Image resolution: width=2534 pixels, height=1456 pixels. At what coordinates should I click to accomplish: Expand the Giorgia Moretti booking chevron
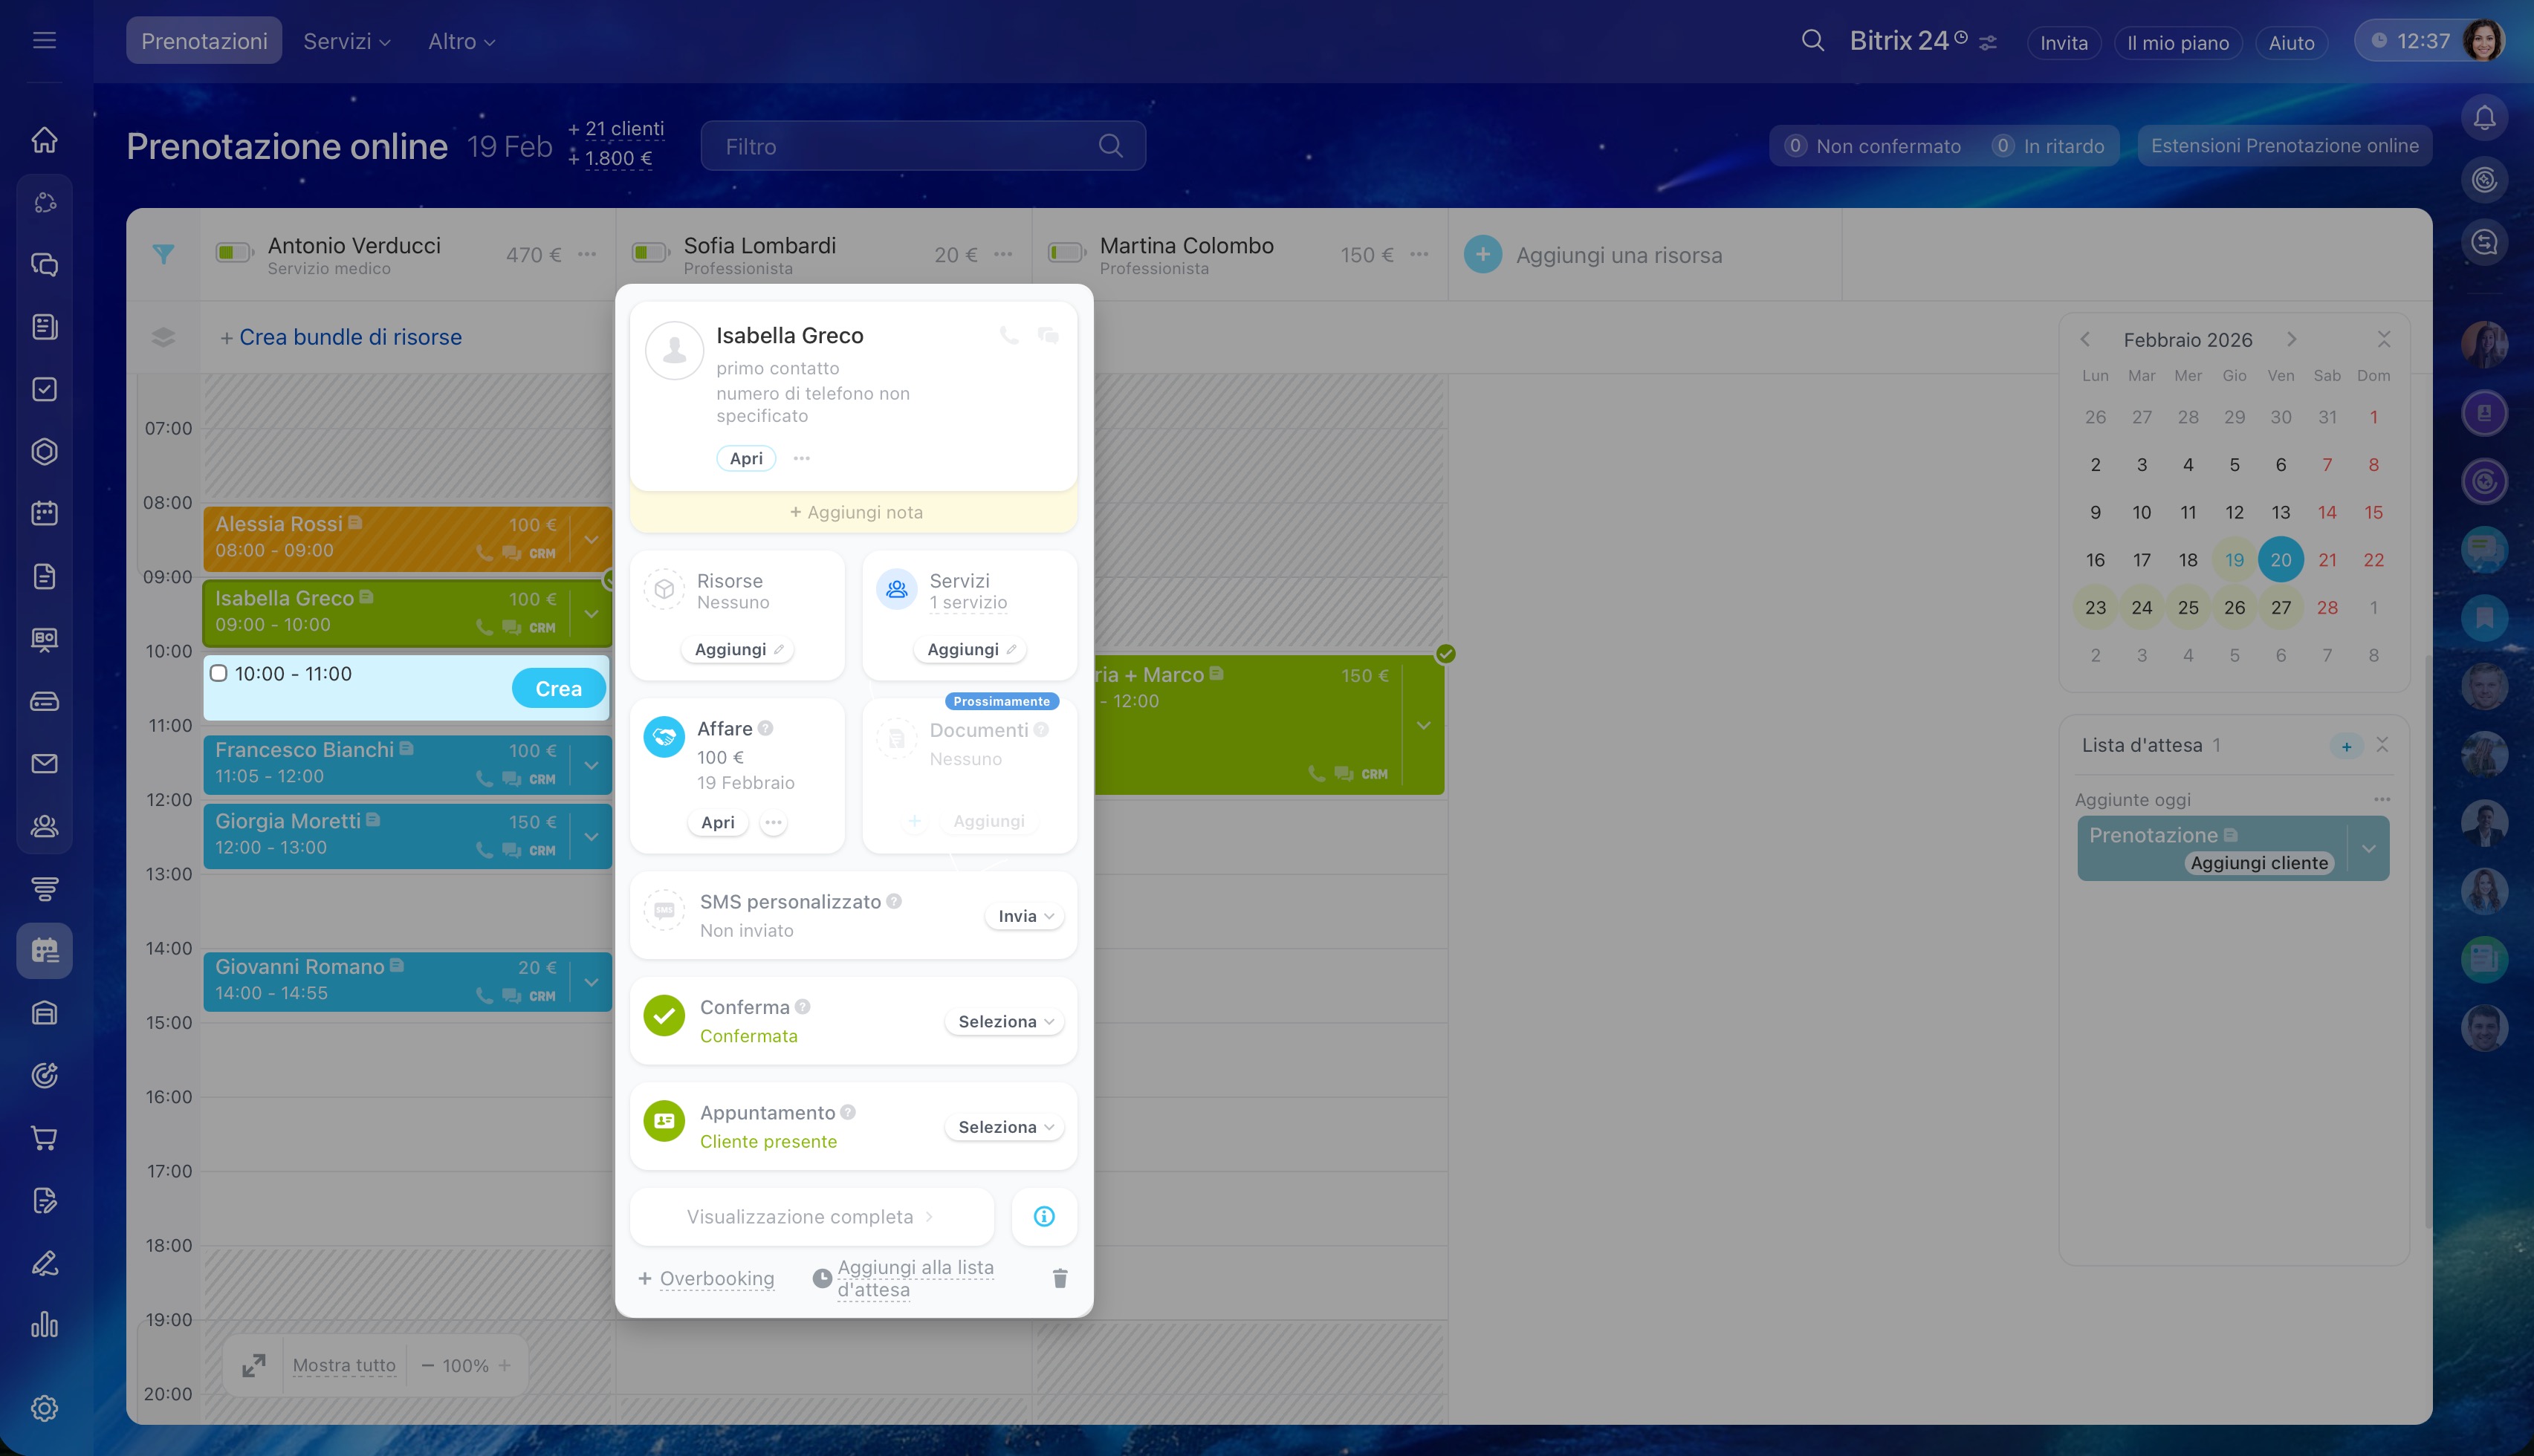pyautogui.click(x=591, y=836)
